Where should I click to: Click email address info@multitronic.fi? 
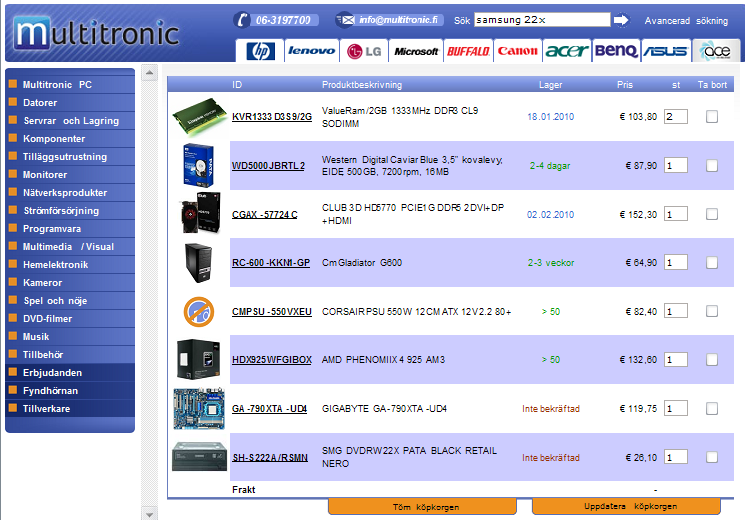(x=398, y=20)
